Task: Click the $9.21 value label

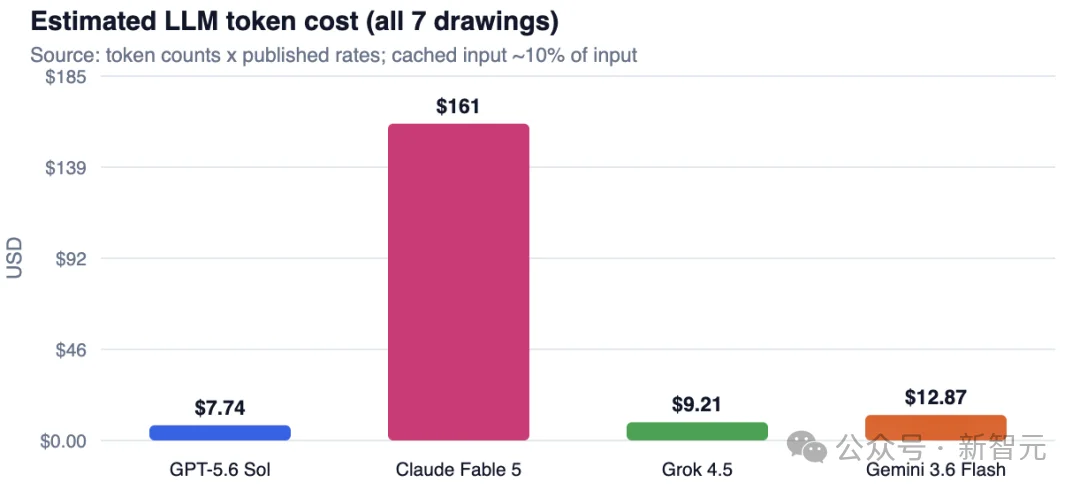Action: coord(697,405)
